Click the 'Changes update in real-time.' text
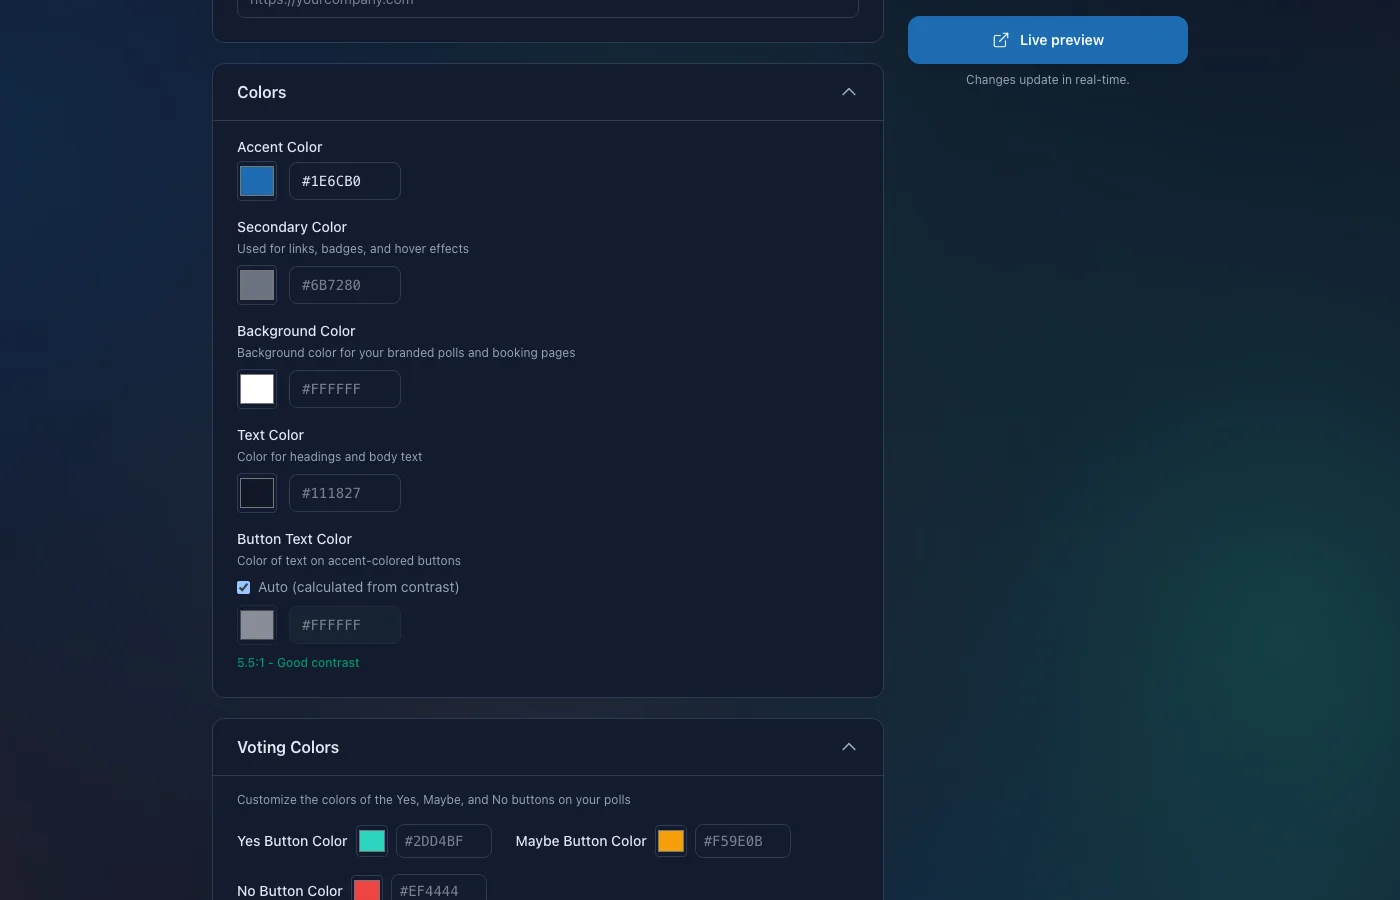1400x900 pixels. 1048,80
